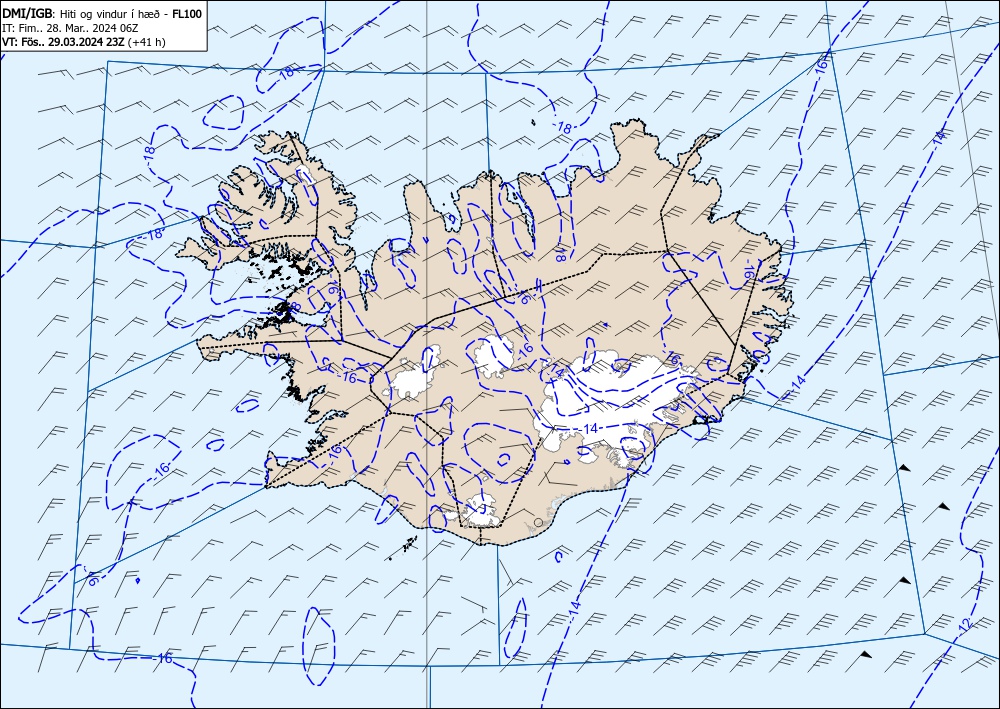
Task: Select the '(+41 h)' forecast offset text
Action: pyautogui.click(x=147, y=42)
